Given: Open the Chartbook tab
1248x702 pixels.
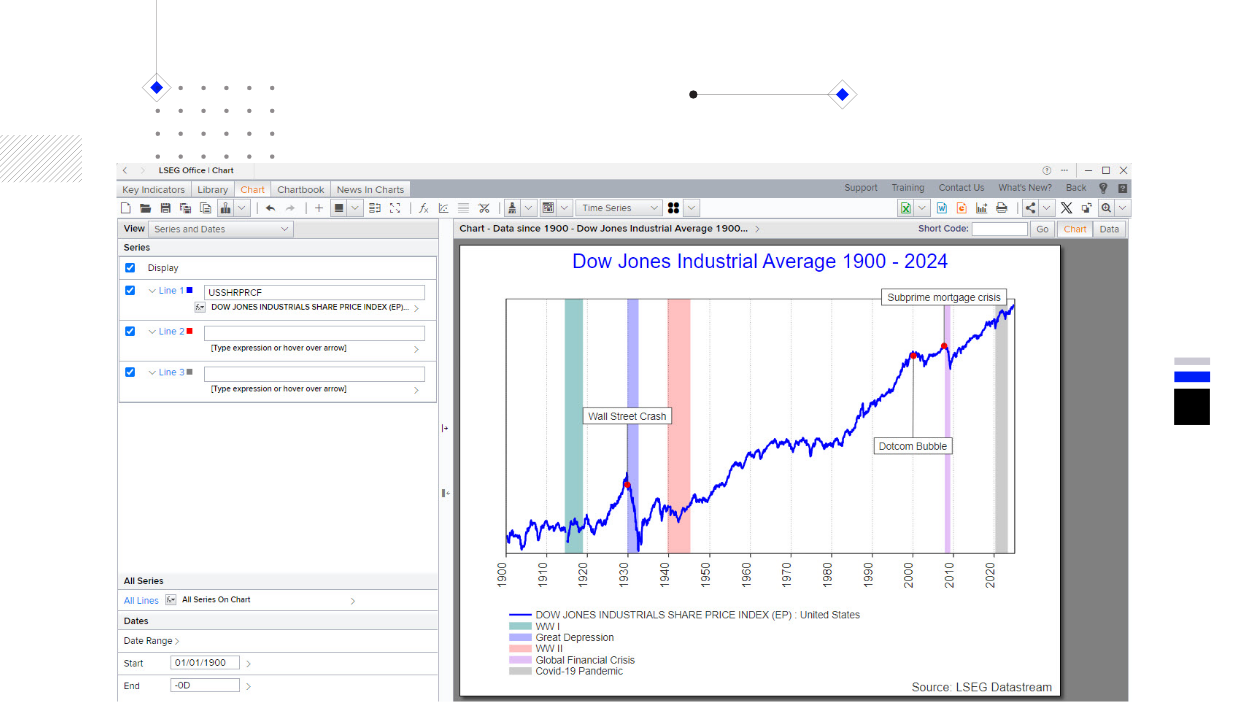Looking at the screenshot, I should (x=301, y=189).
